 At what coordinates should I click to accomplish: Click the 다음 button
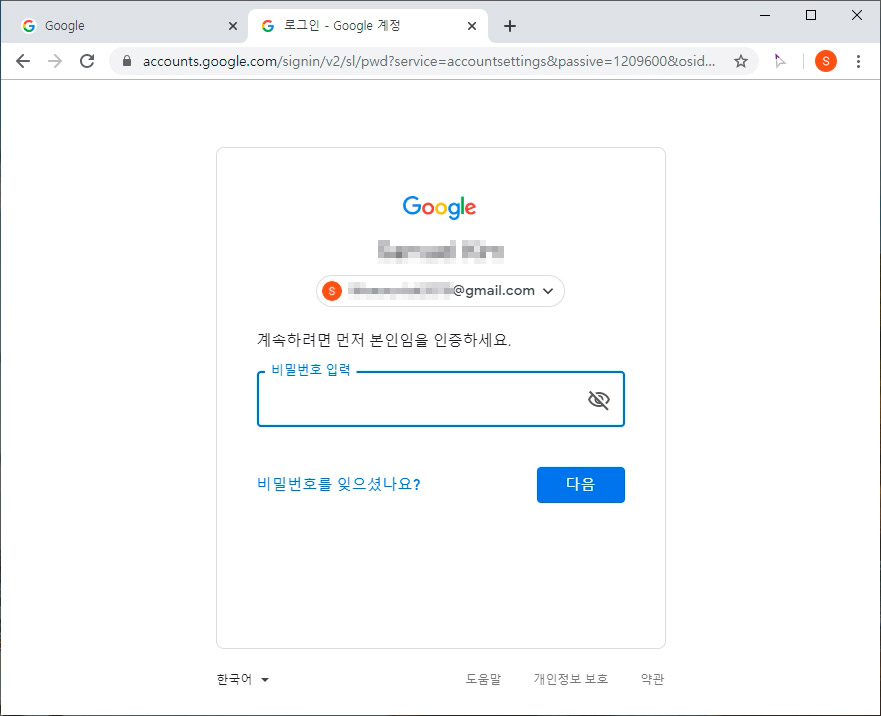coord(580,484)
